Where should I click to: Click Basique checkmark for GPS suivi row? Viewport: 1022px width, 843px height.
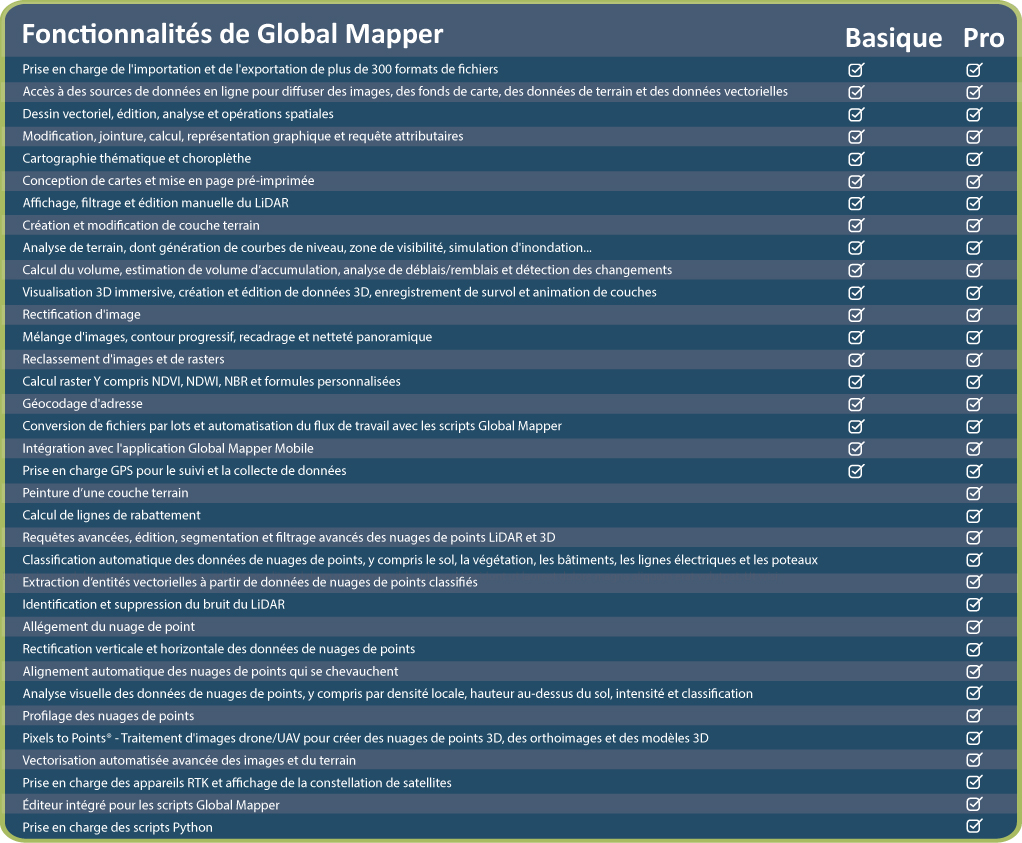[856, 471]
